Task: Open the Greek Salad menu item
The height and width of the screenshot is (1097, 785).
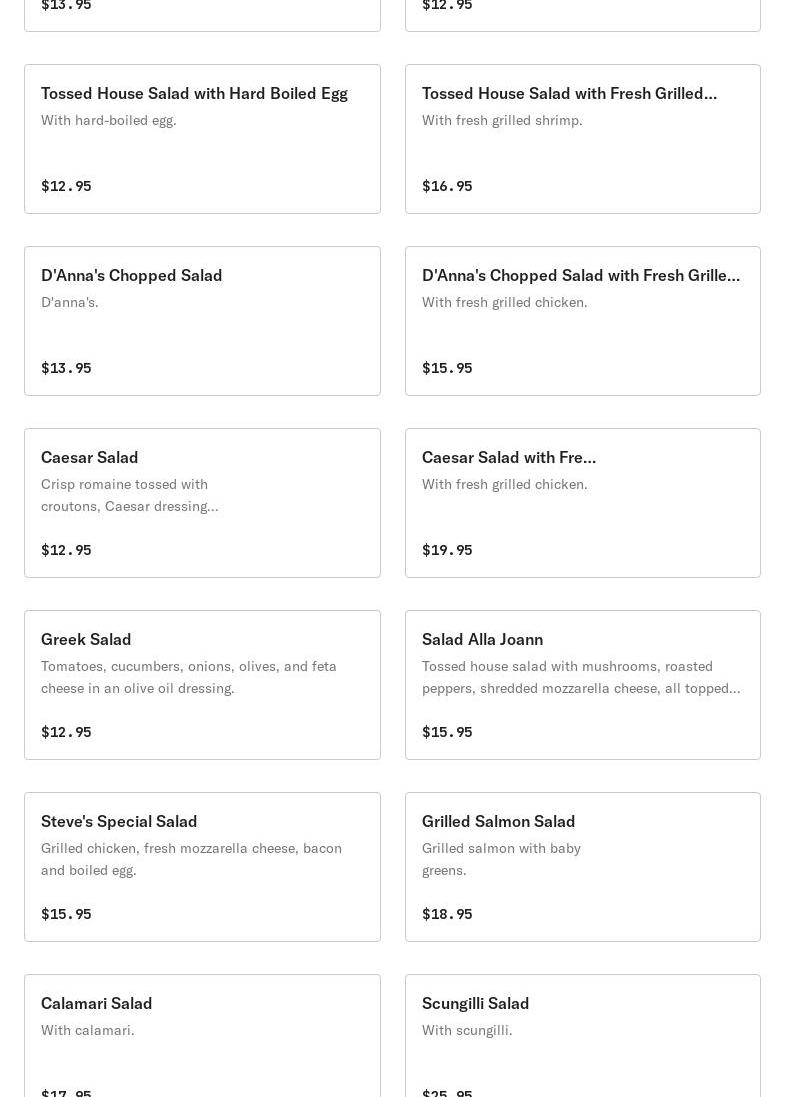Action: pos(86,640)
